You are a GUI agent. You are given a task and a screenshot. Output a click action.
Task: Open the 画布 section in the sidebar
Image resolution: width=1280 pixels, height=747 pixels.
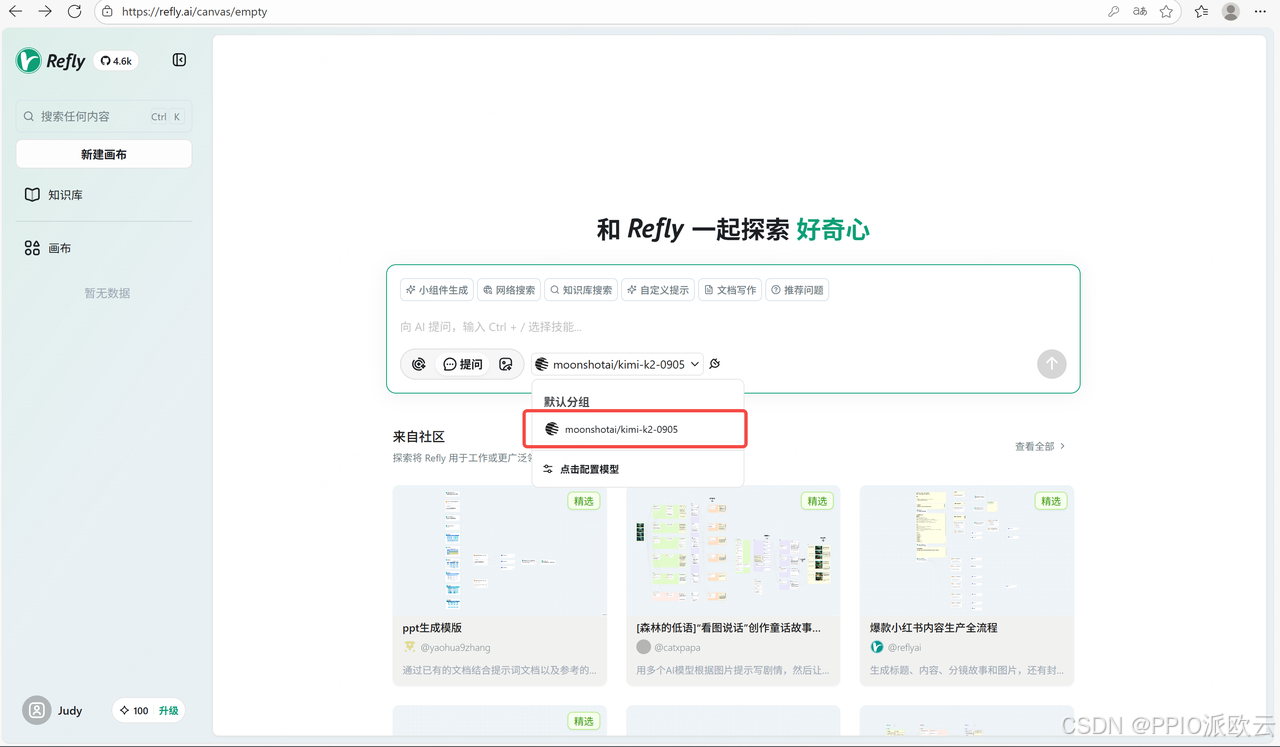(104, 248)
